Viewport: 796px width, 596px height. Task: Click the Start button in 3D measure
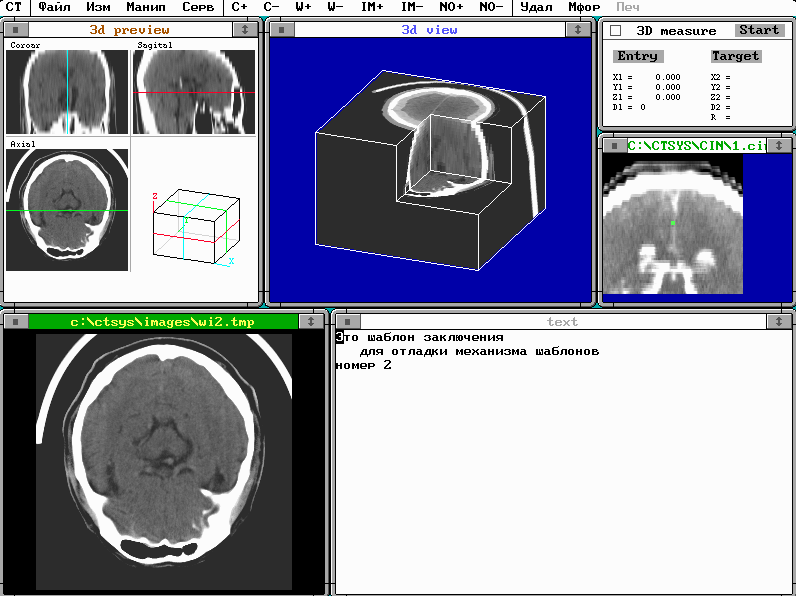pos(759,30)
